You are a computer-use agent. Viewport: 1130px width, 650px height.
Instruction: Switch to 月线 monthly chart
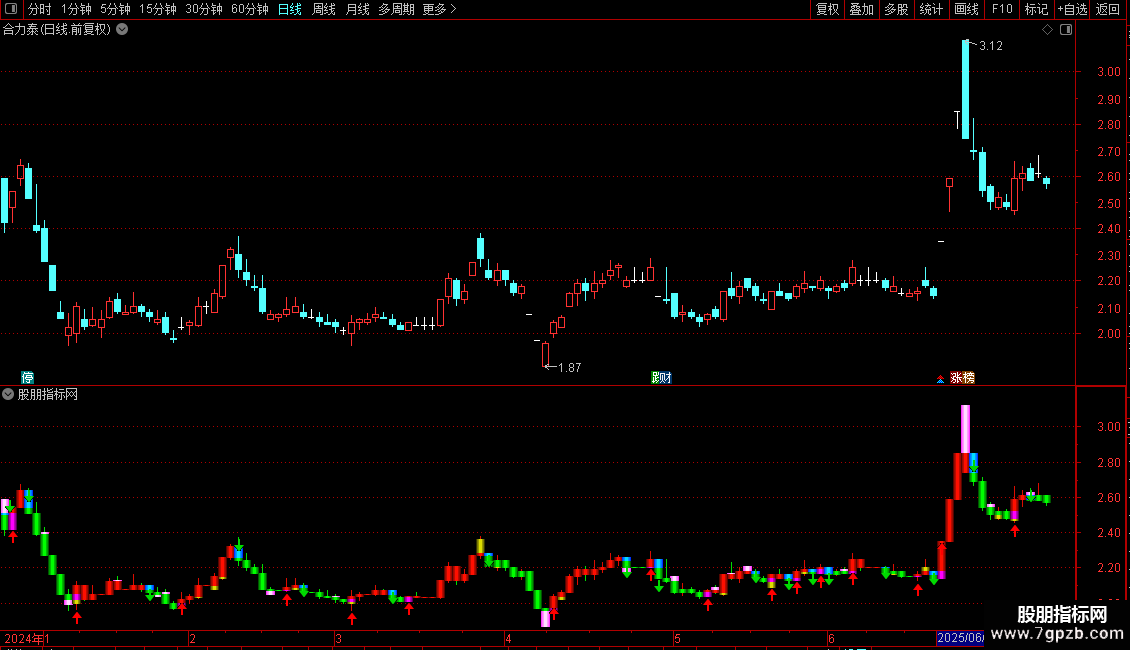357,9
